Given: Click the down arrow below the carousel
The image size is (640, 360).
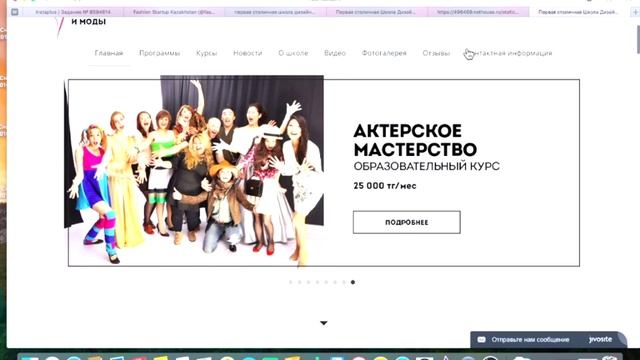Looking at the screenshot, I should click(324, 323).
